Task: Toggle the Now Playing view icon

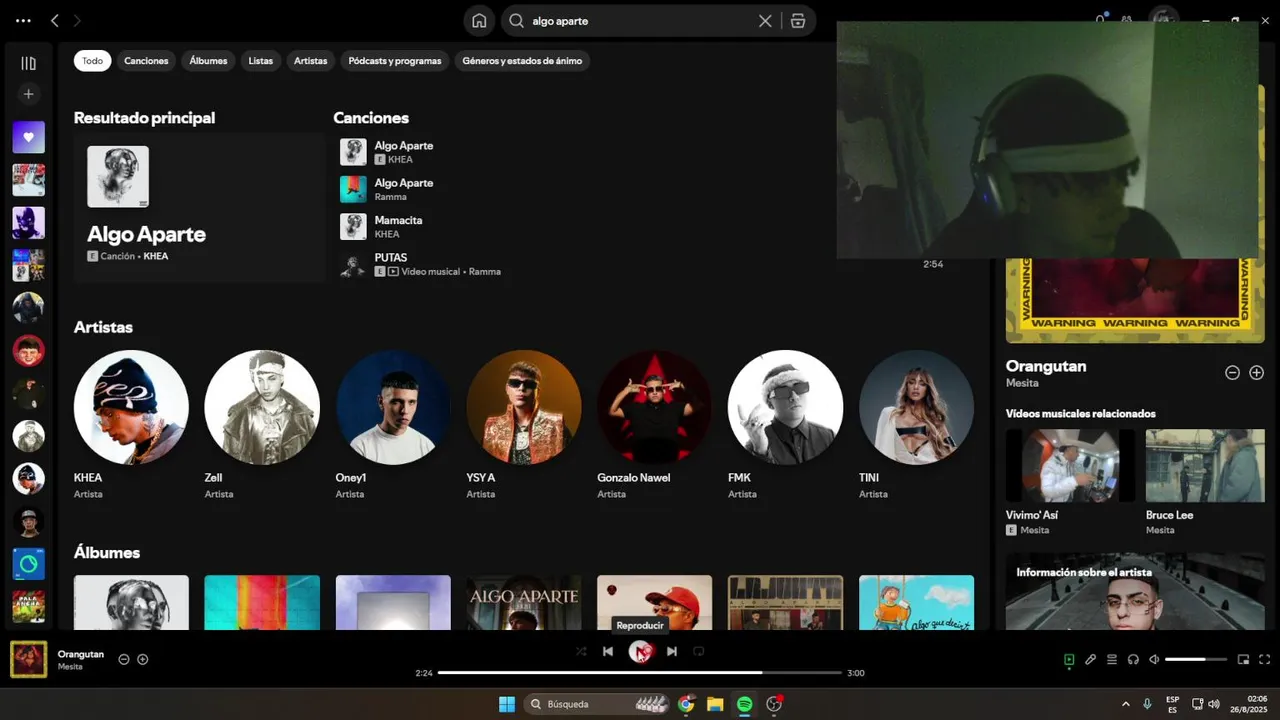Action: coord(1069,660)
